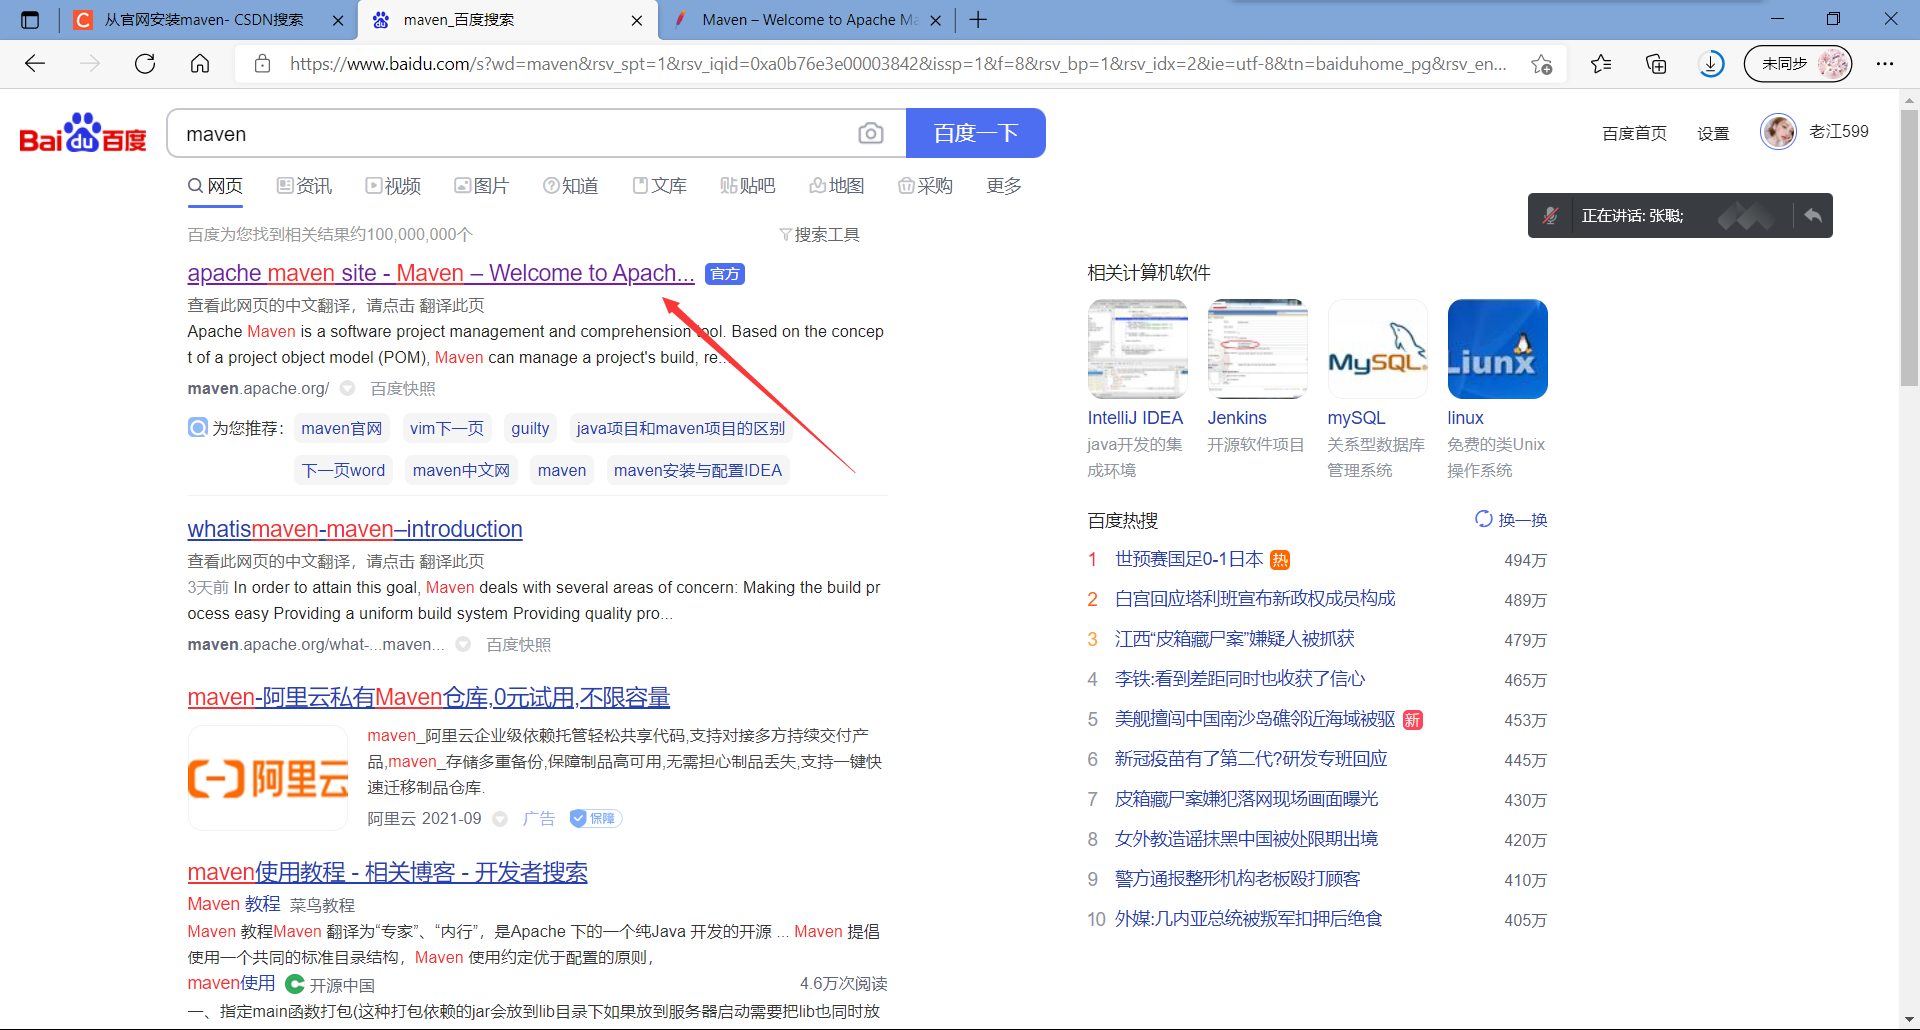Viewport: 1920px width, 1030px height.
Task: Click the 保障 badge on the Aliyun ad
Action: [596, 819]
